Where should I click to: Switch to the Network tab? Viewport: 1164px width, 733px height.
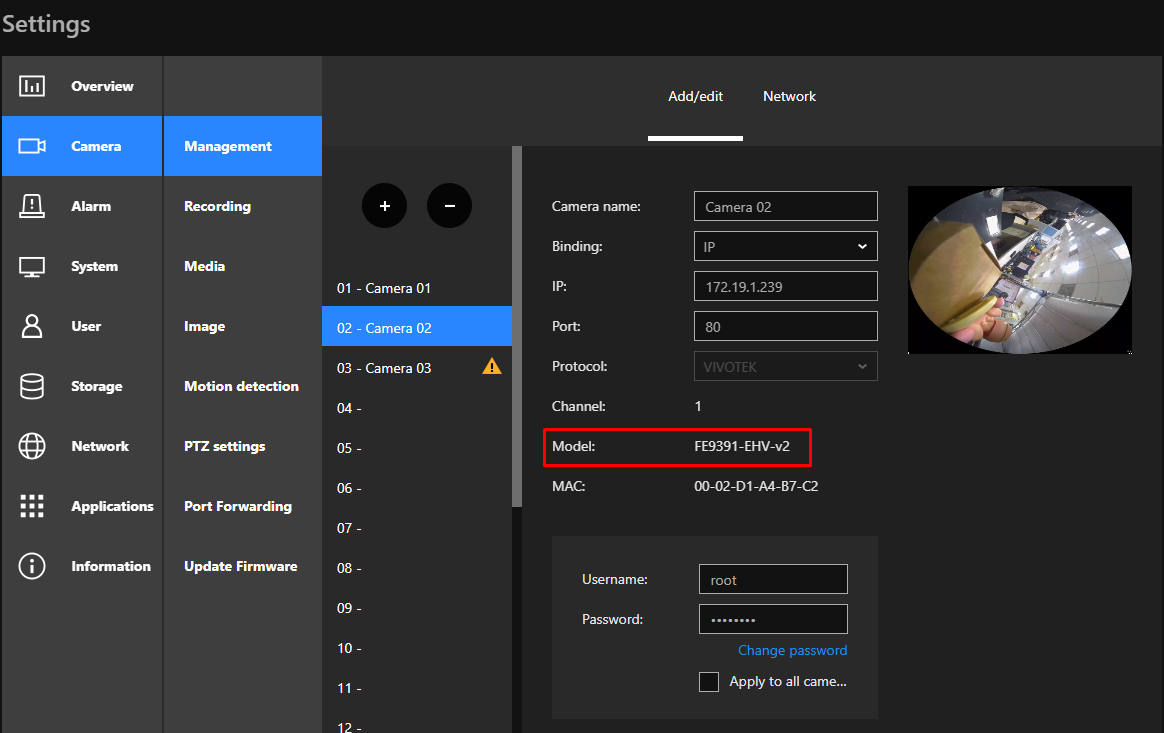(x=789, y=97)
